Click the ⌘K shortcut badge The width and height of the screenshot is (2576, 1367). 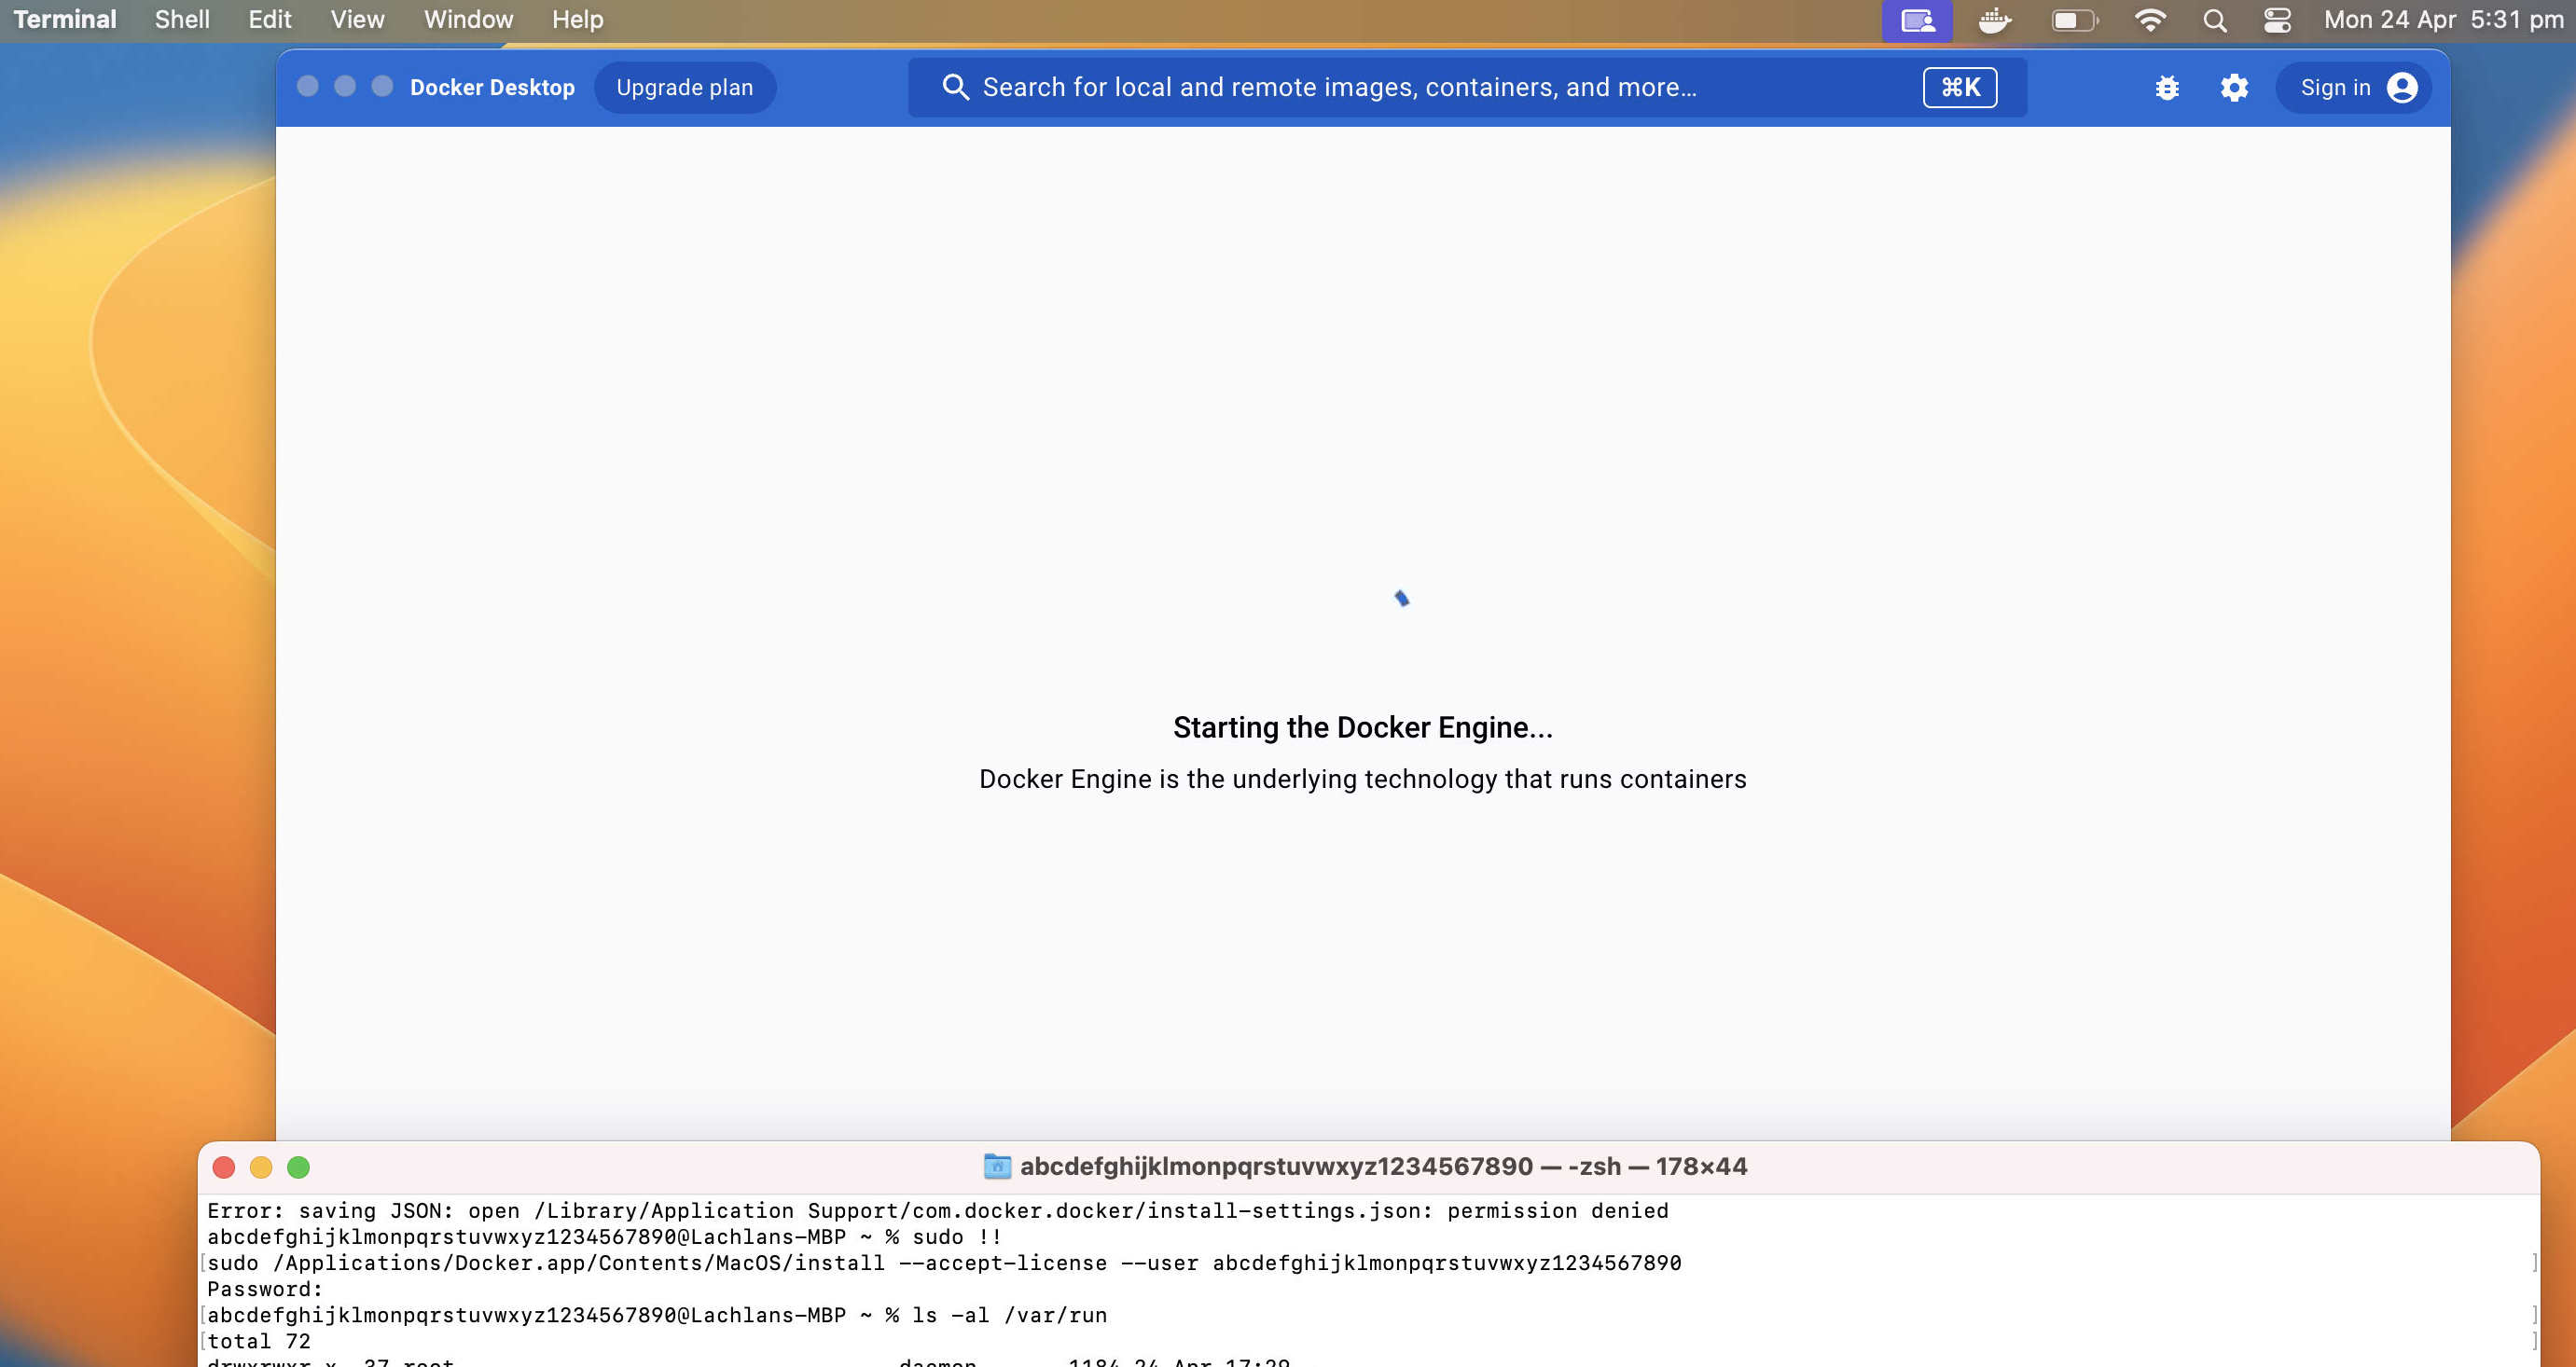[1959, 88]
